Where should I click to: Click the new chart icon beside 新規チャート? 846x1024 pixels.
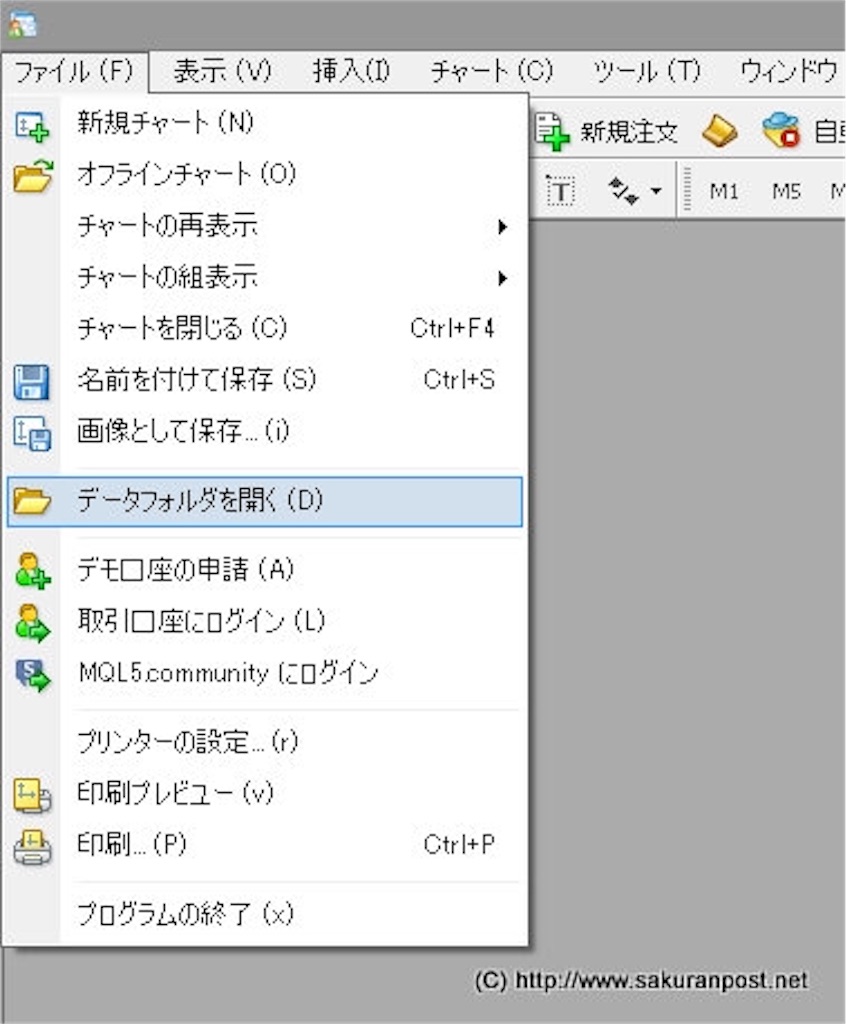[x=30, y=122]
